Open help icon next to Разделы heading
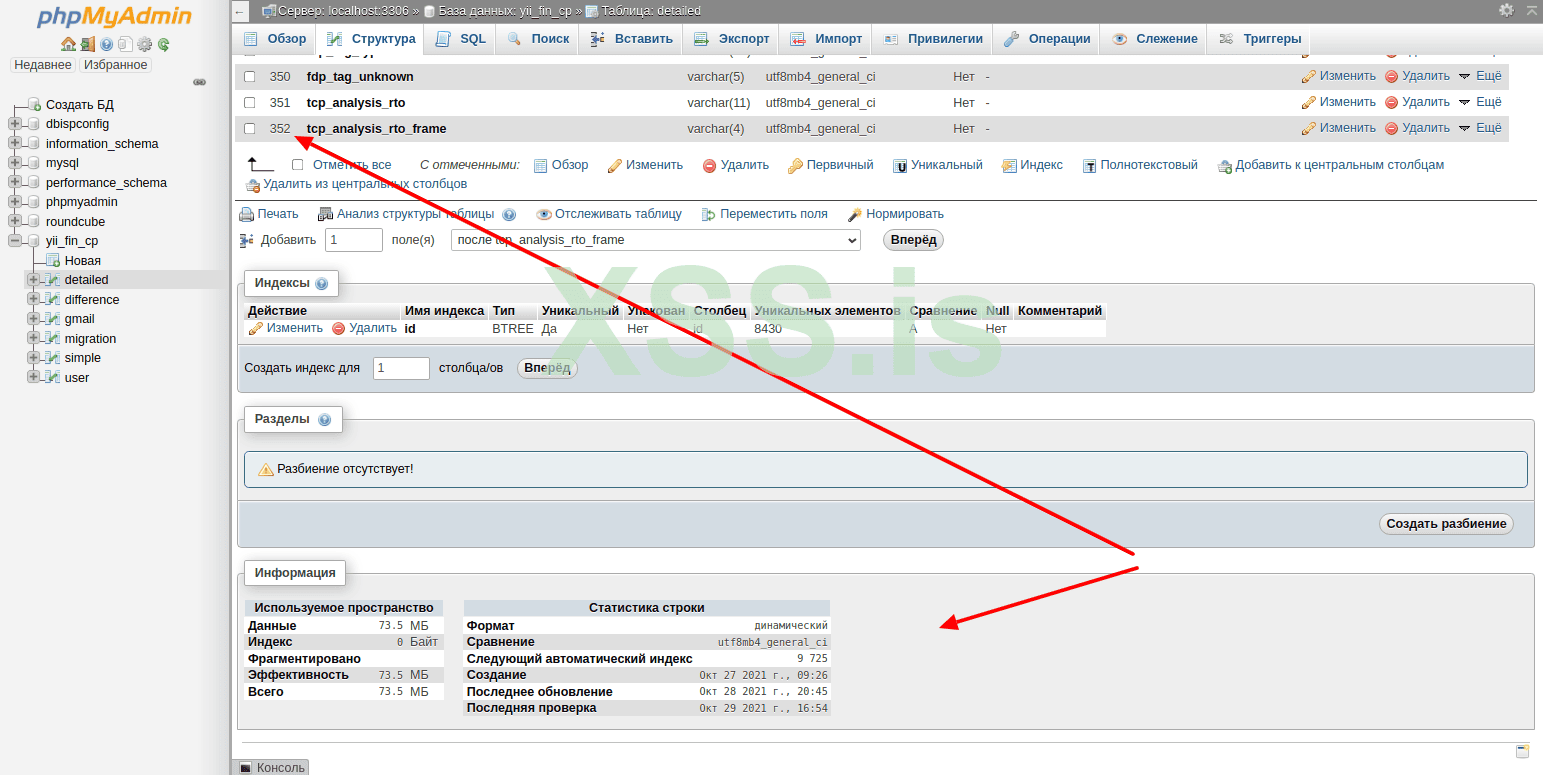Image resolution: width=1543 pixels, height=775 pixels. coord(324,420)
